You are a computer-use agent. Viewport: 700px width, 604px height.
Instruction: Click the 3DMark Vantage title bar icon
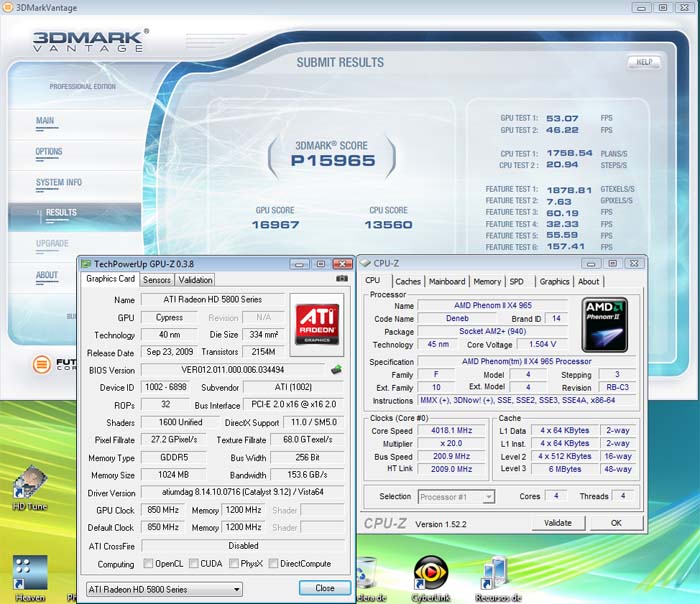tap(7, 8)
